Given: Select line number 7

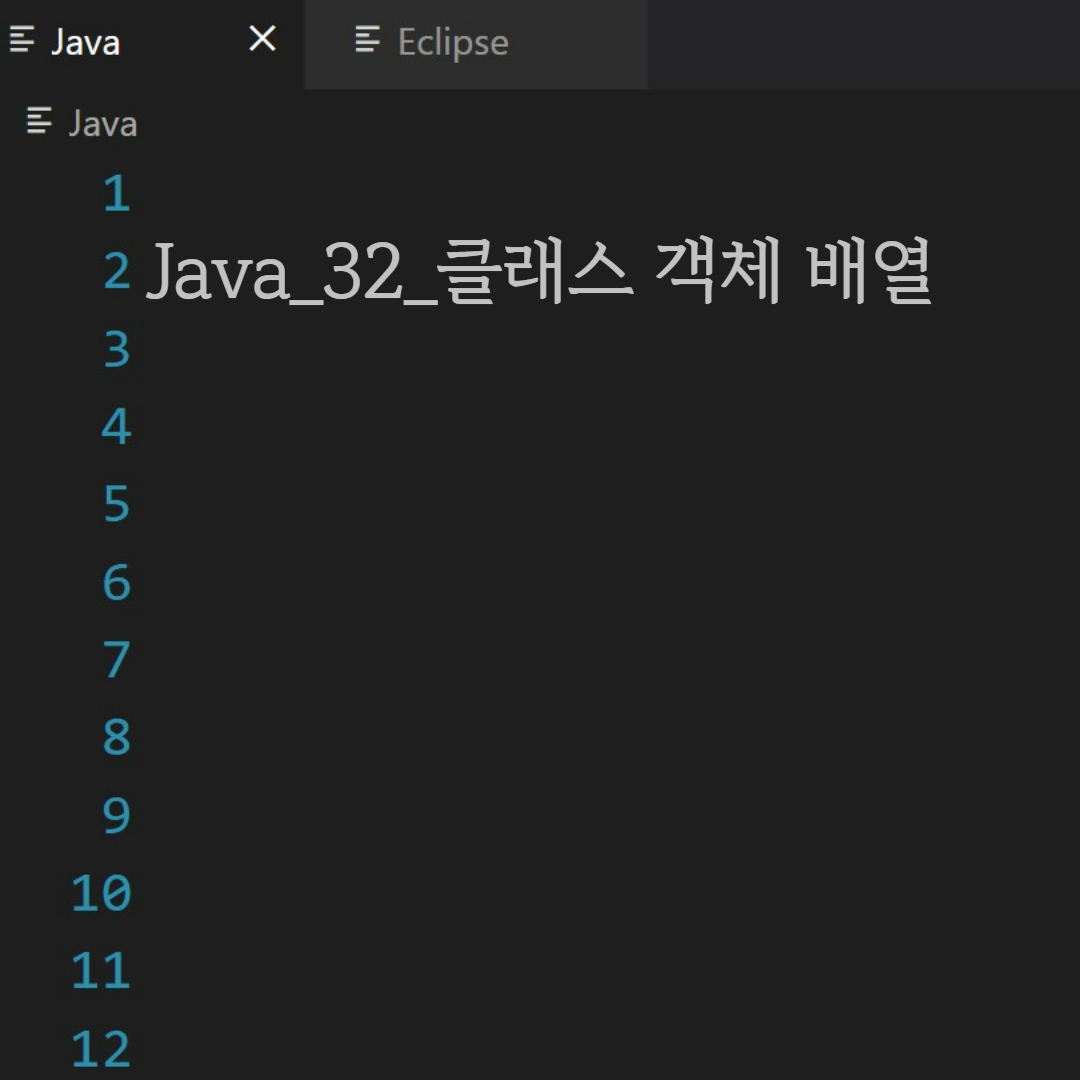Looking at the screenshot, I should pyautogui.click(x=117, y=660).
